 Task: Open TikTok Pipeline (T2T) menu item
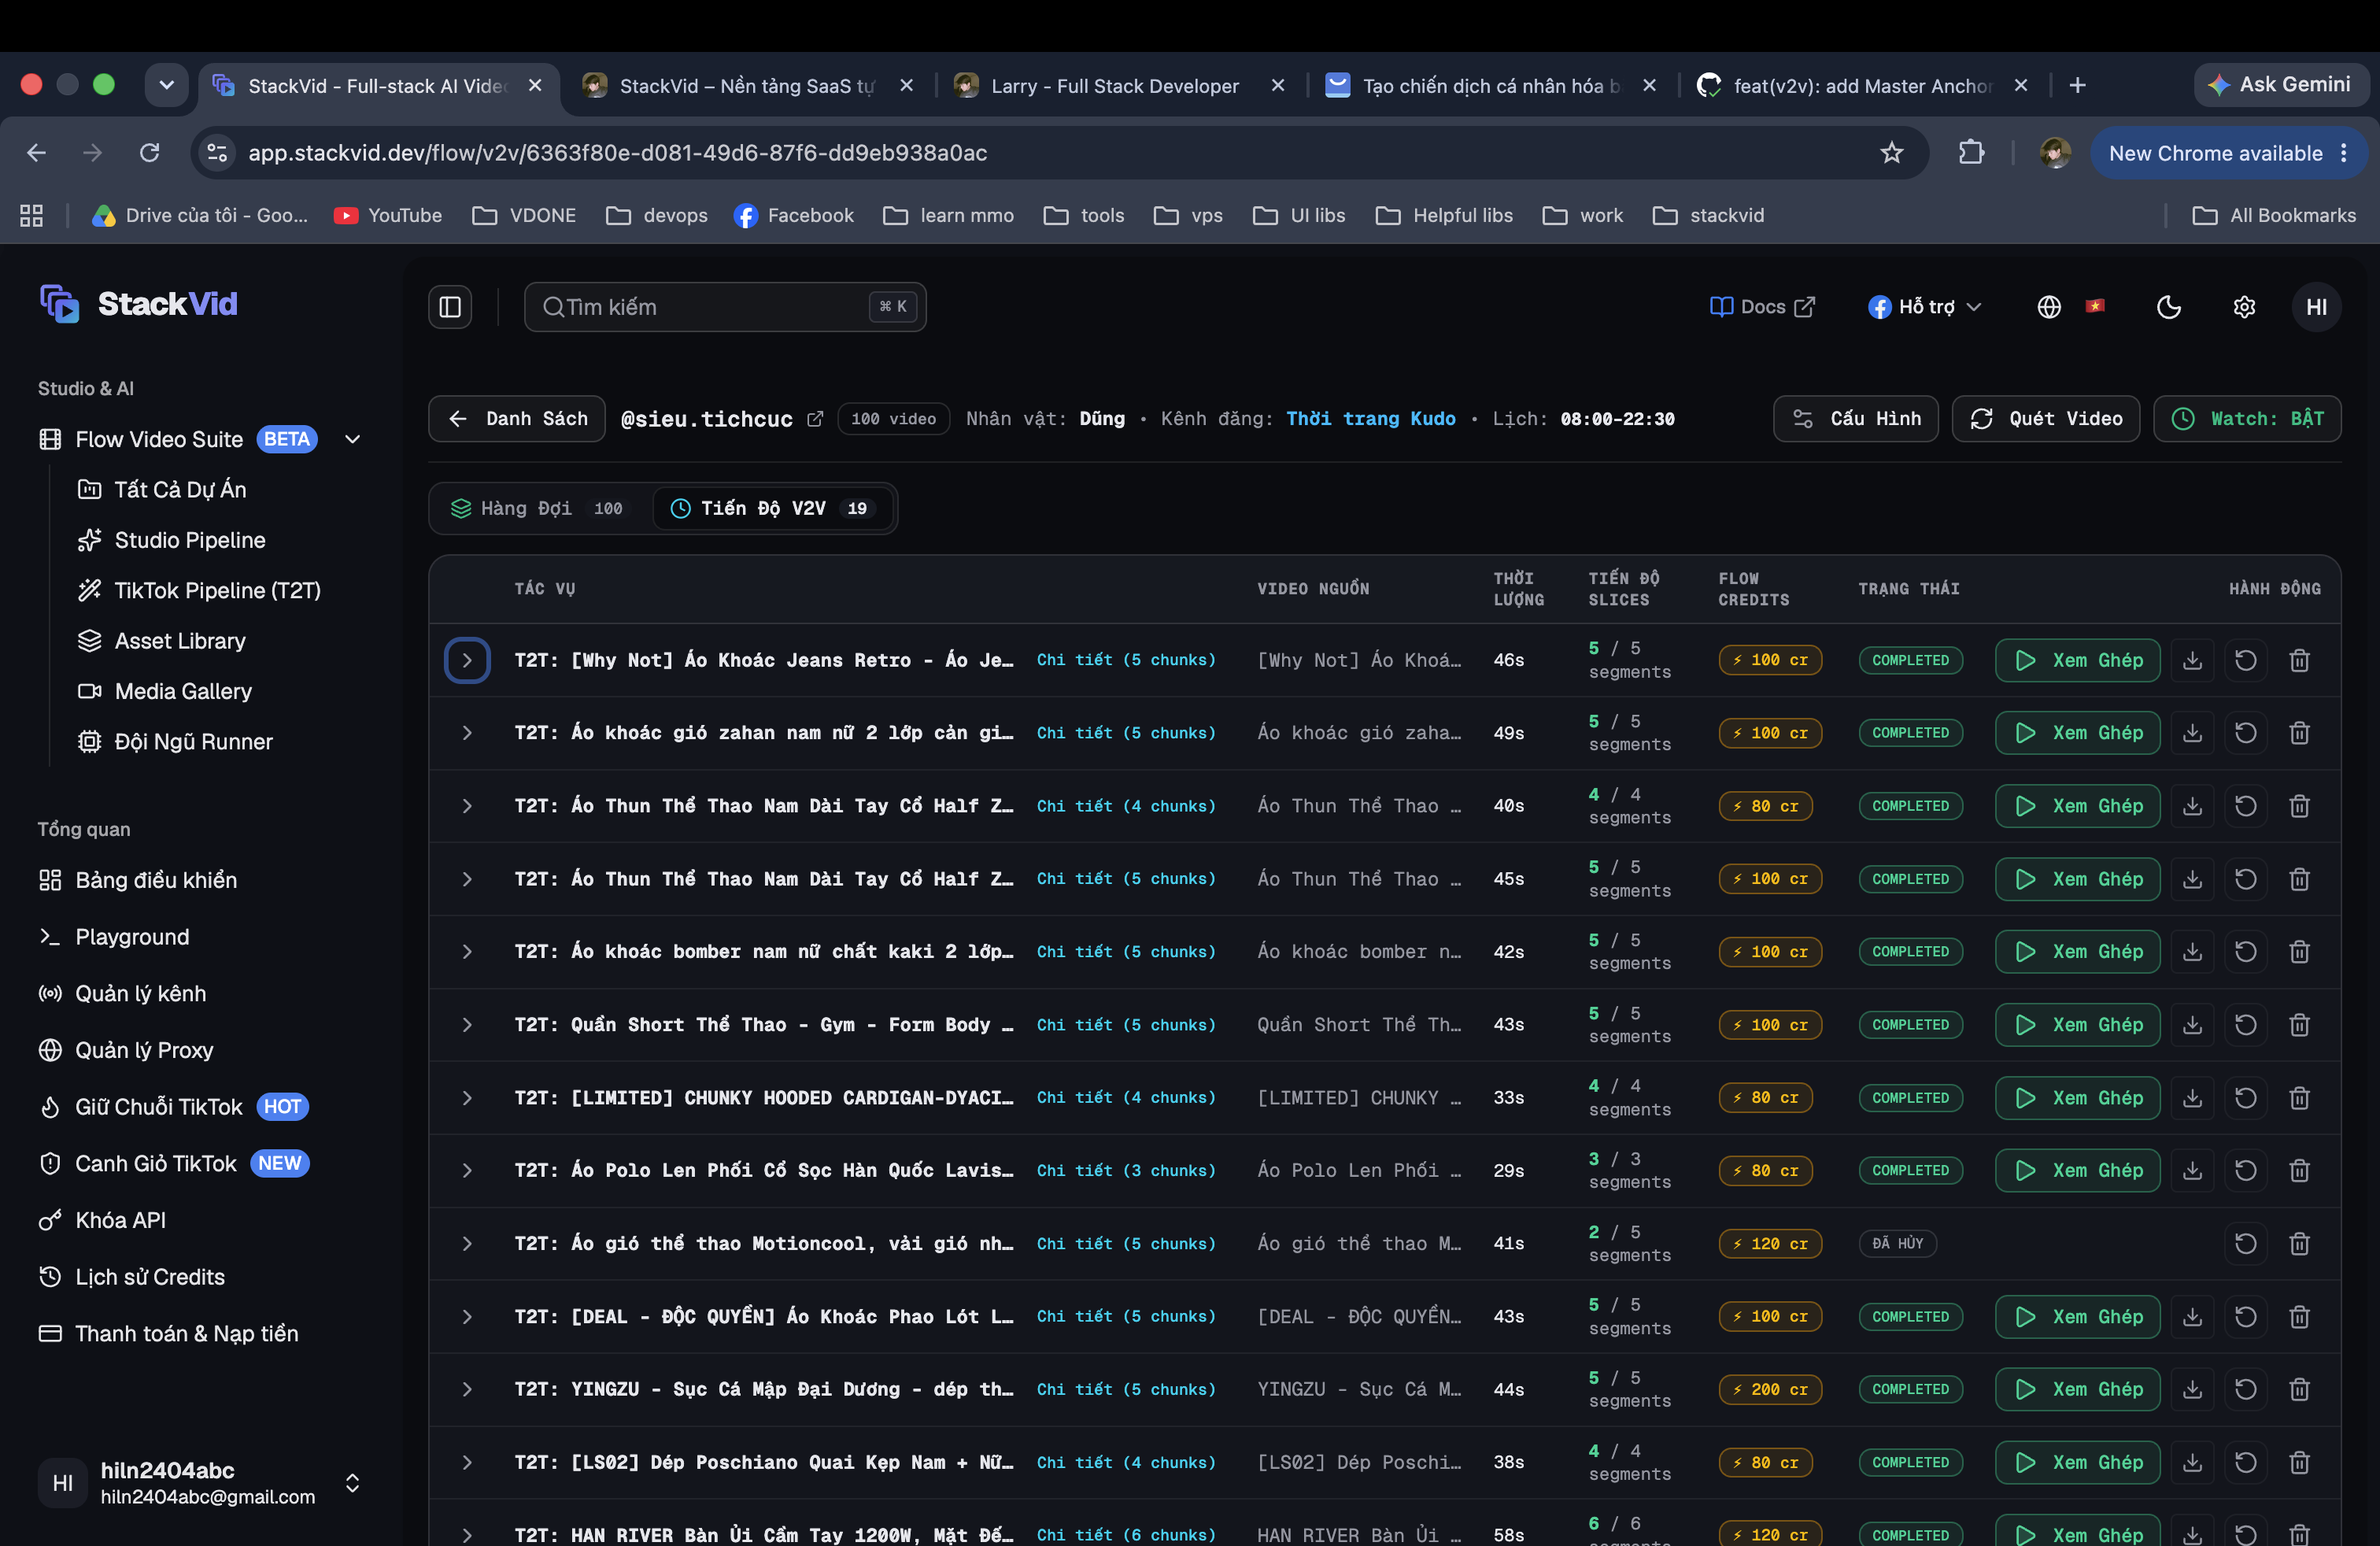(x=200, y=591)
